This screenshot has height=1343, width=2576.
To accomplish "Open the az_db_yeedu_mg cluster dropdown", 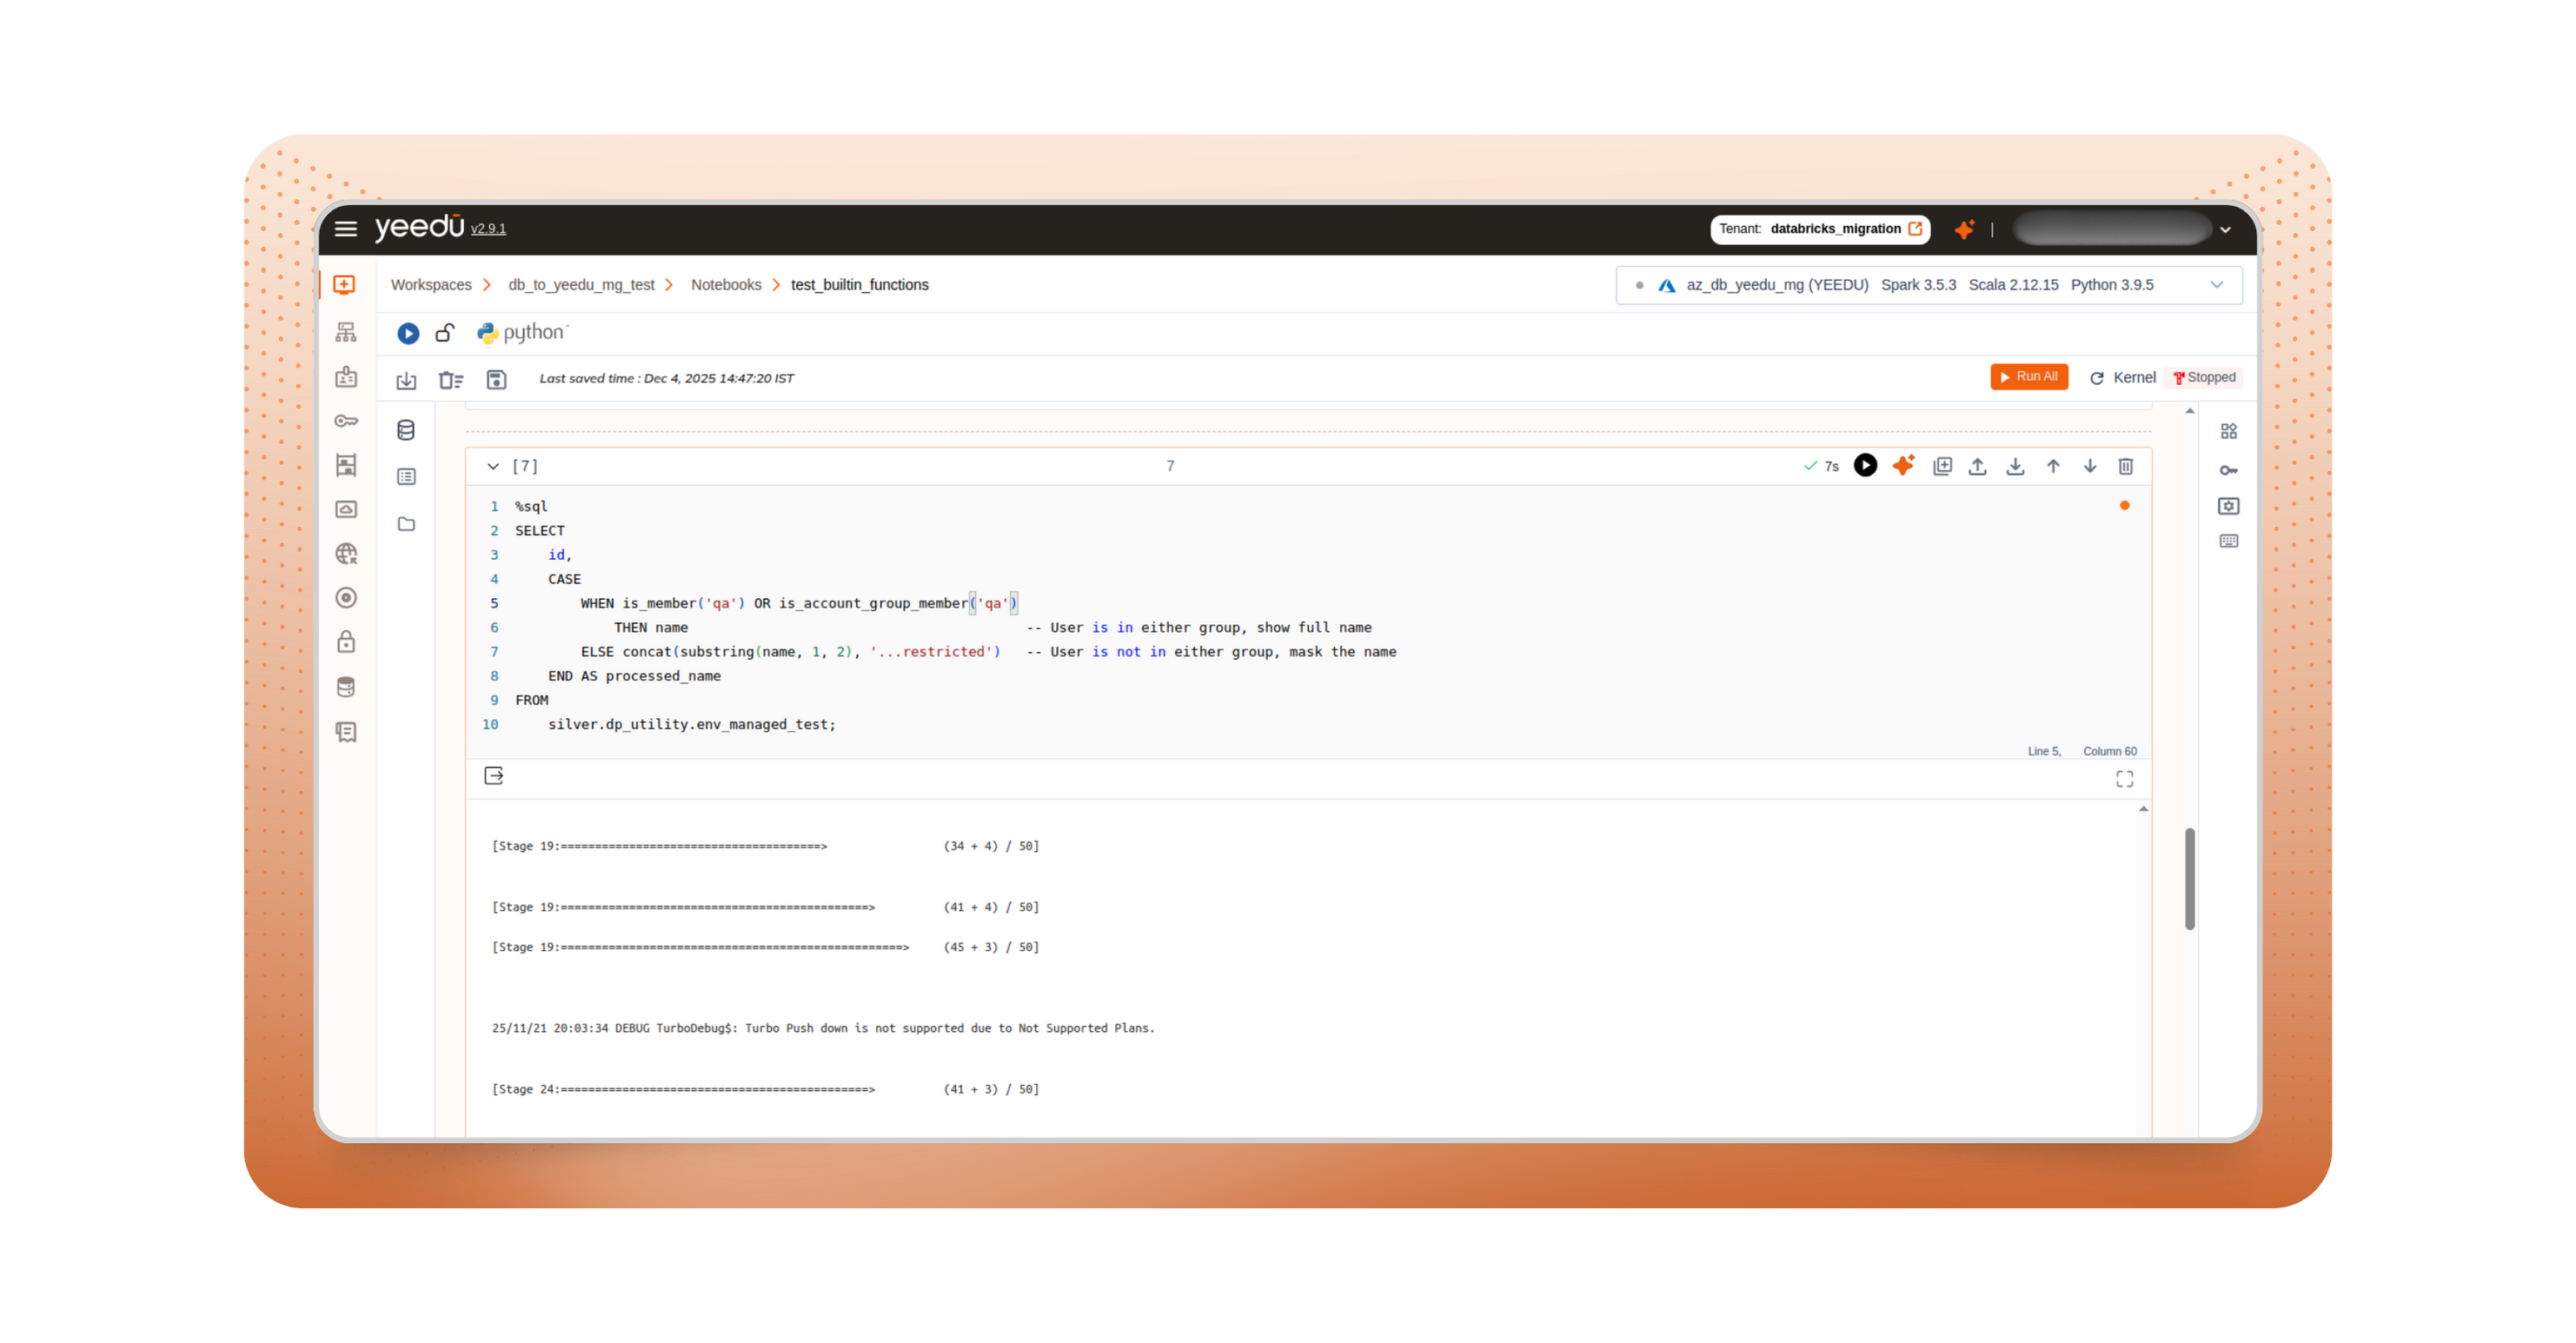I will [2218, 284].
